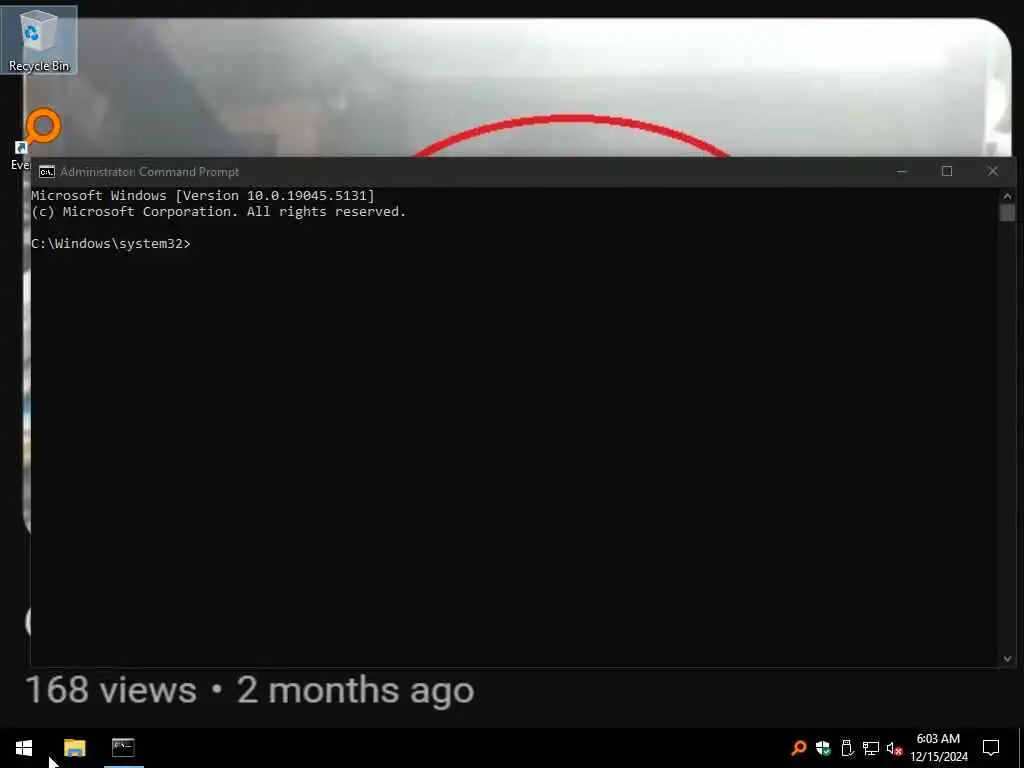The height and width of the screenshot is (768, 1024).
Task: Open the Windows Start menu
Action: click(x=24, y=748)
